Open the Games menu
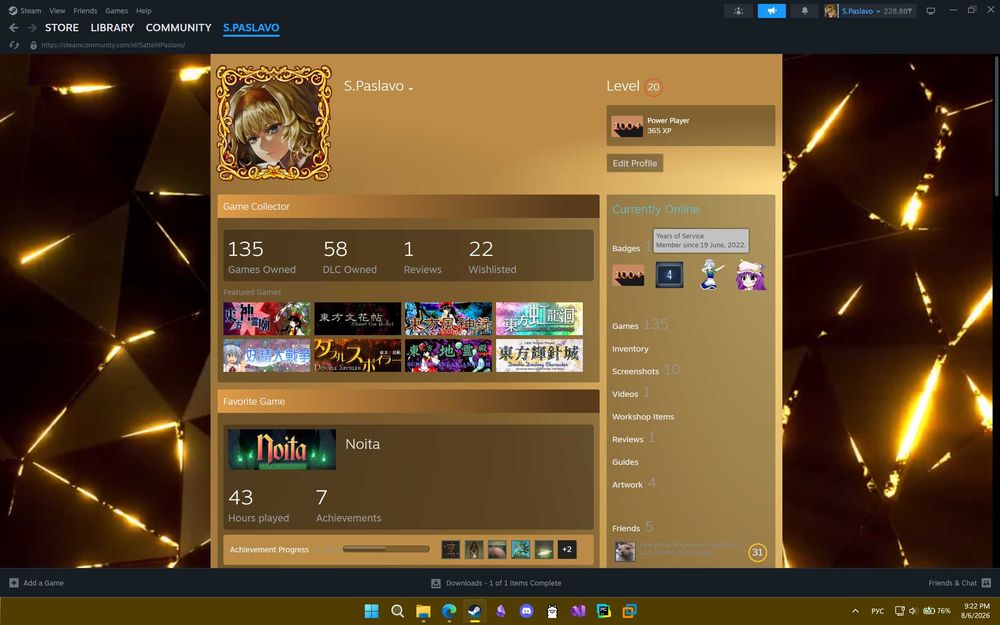The height and width of the screenshot is (625, 1000). [116, 11]
